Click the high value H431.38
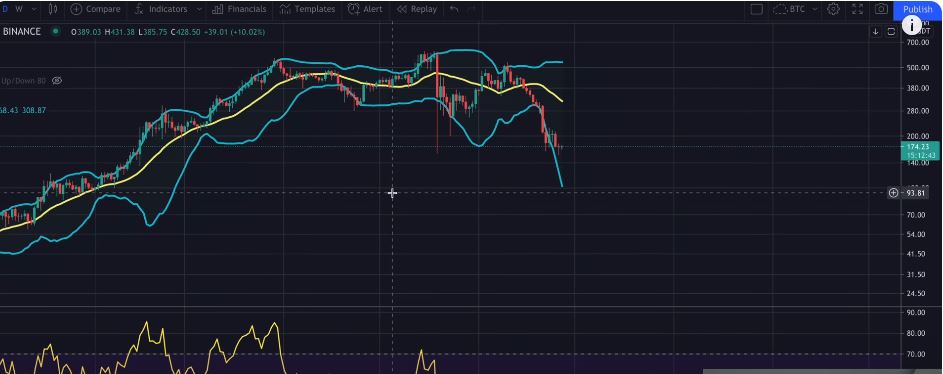943x374 pixels. [120, 32]
